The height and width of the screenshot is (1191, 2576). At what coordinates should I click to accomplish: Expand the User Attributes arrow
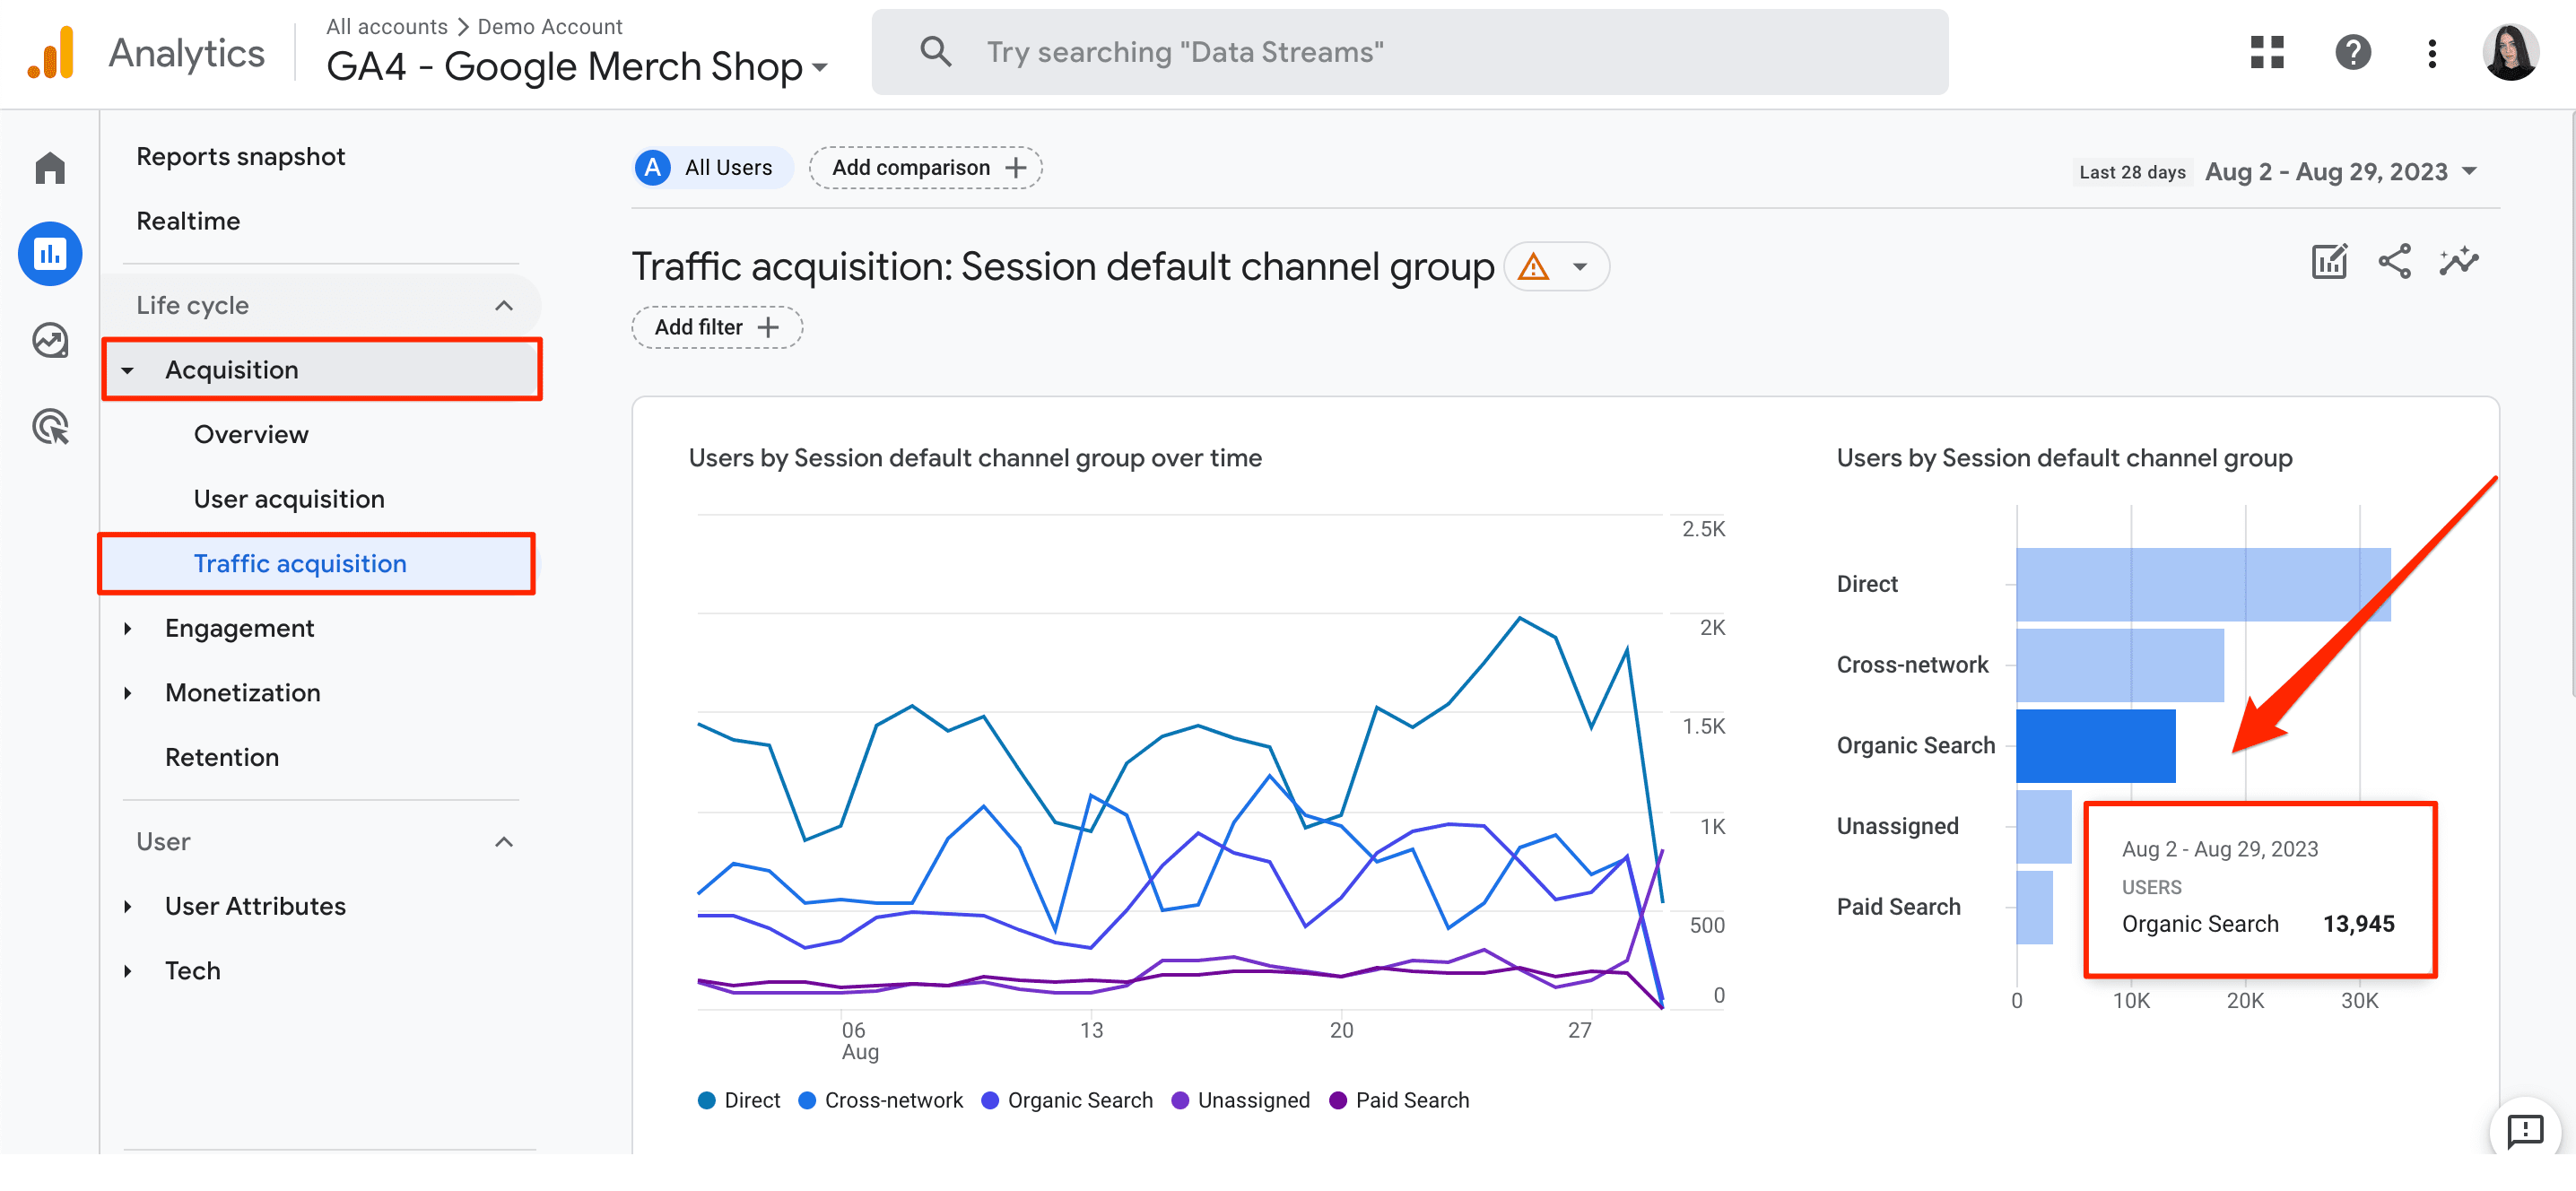click(x=127, y=906)
